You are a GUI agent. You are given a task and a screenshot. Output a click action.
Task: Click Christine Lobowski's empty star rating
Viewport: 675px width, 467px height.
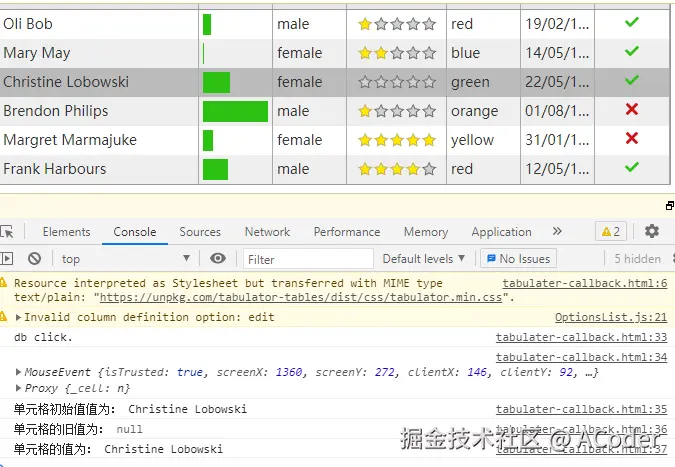click(x=396, y=82)
